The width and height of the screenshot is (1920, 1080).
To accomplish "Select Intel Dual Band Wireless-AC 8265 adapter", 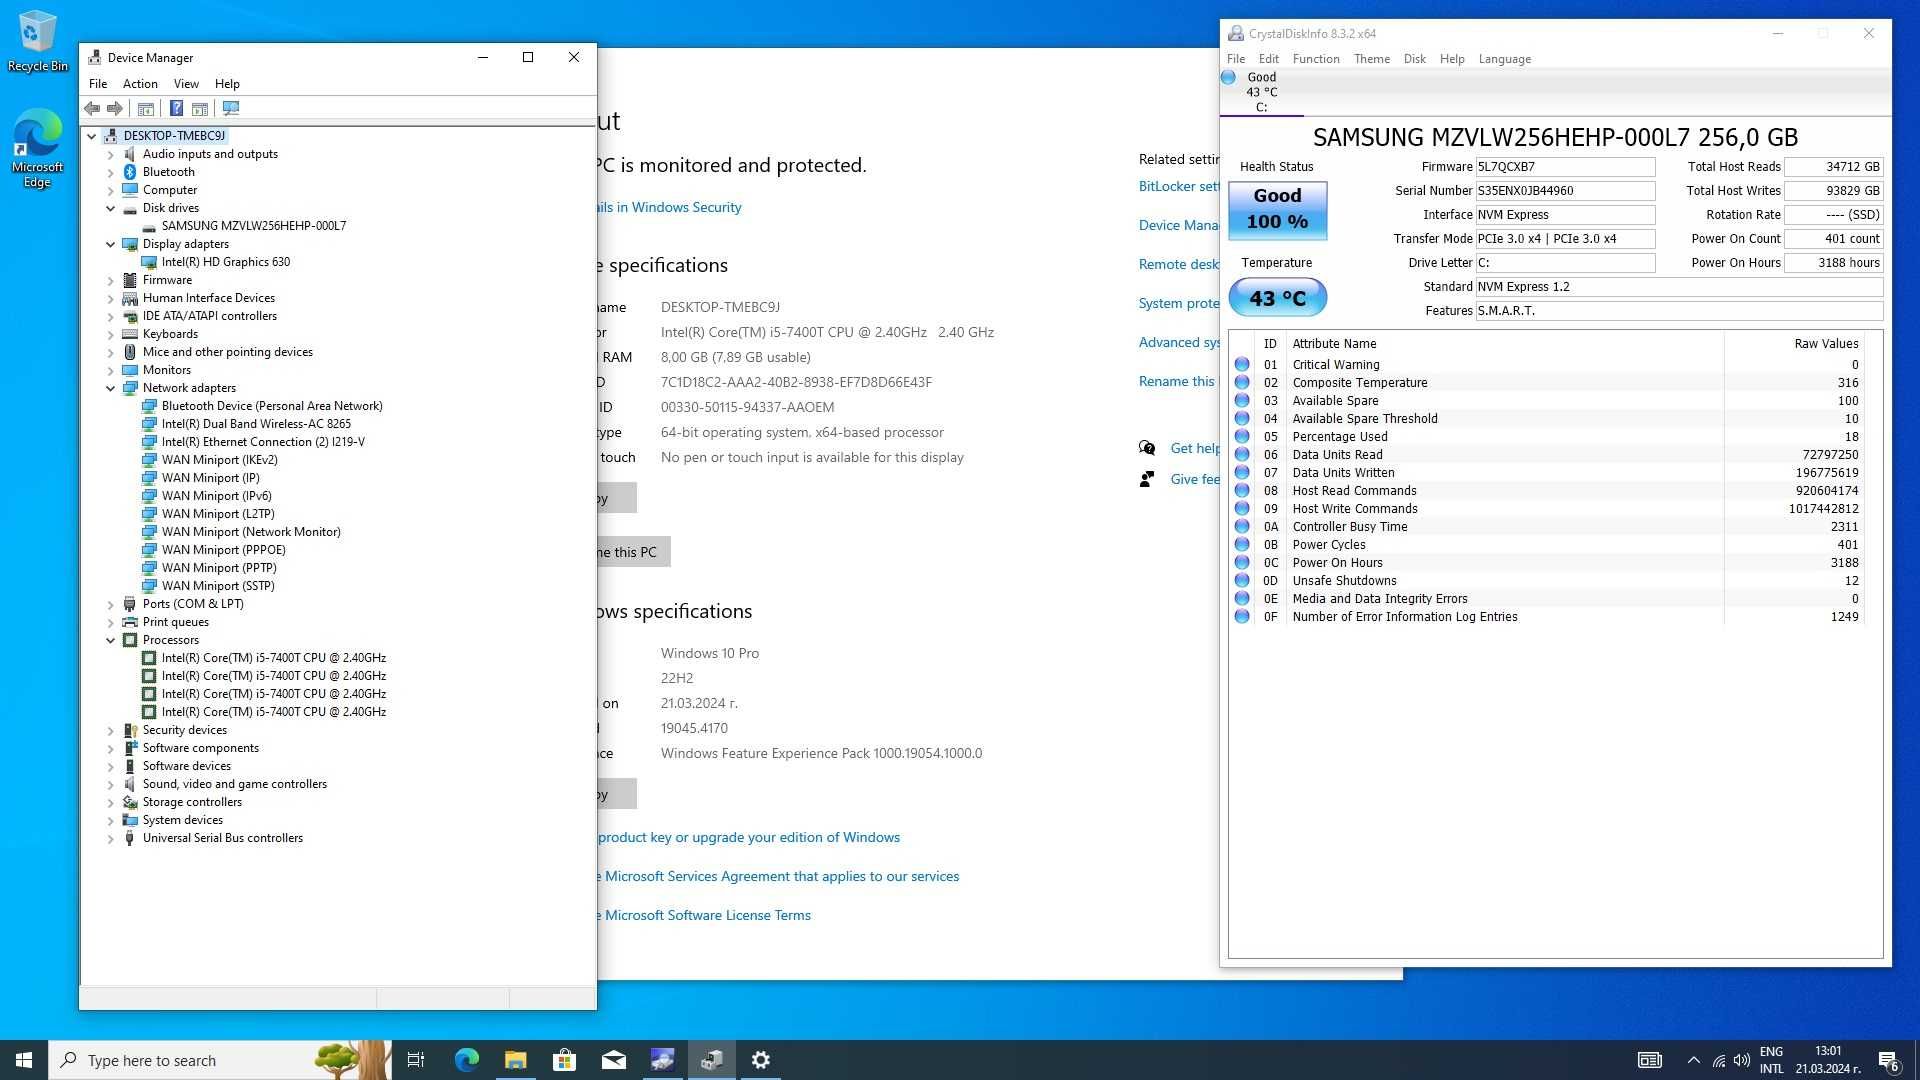I will 256,424.
